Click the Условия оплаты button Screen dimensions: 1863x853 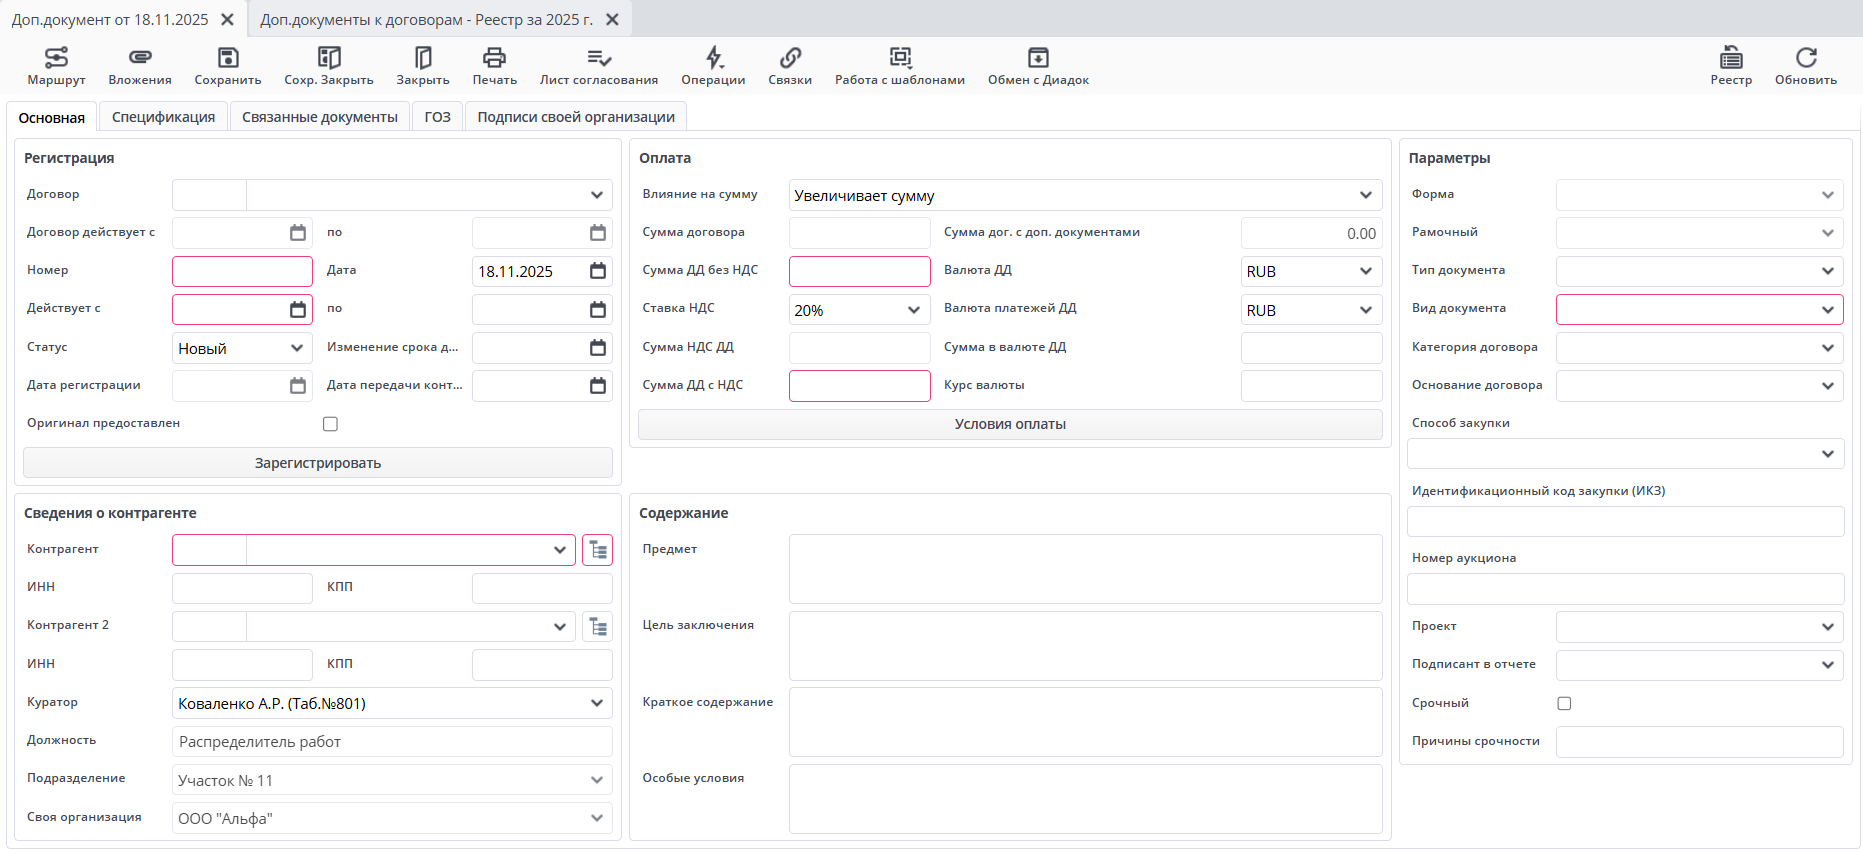pyautogui.click(x=1010, y=424)
